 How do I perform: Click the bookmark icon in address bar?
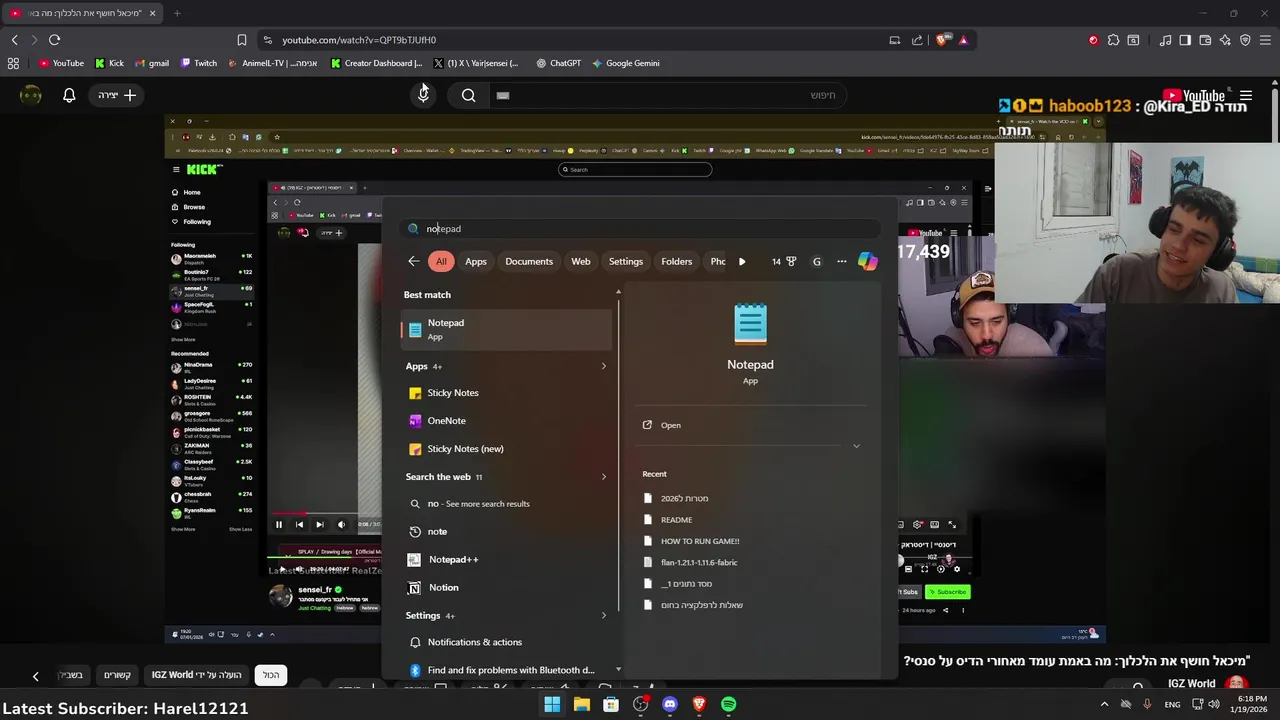241,40
